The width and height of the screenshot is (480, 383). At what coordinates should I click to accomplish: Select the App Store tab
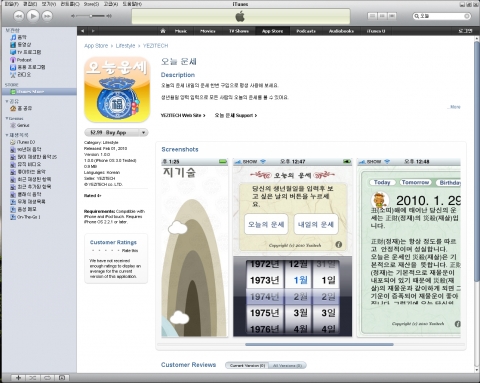click(x=272, y=31)
